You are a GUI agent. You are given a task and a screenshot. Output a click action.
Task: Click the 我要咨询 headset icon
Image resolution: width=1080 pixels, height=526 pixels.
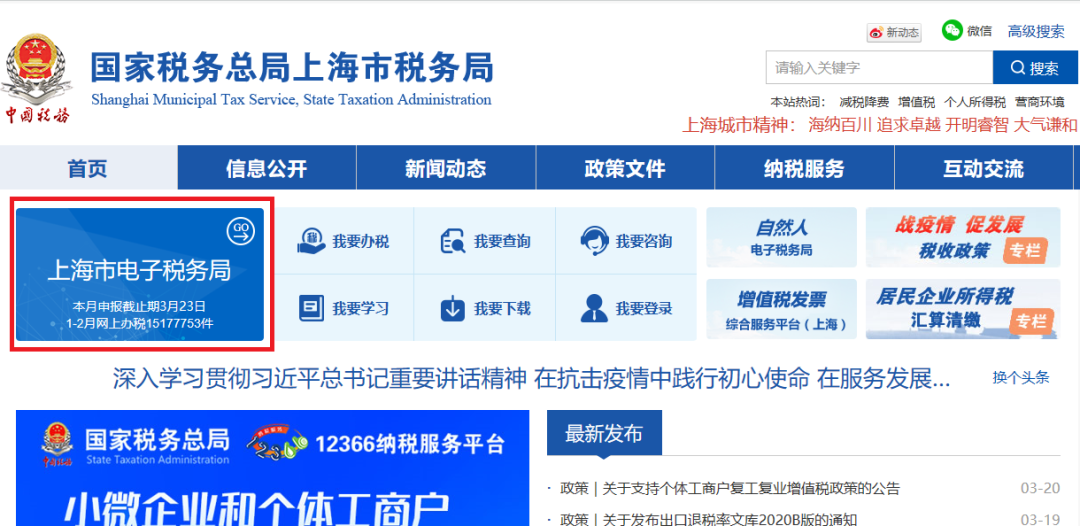(594, 241)
